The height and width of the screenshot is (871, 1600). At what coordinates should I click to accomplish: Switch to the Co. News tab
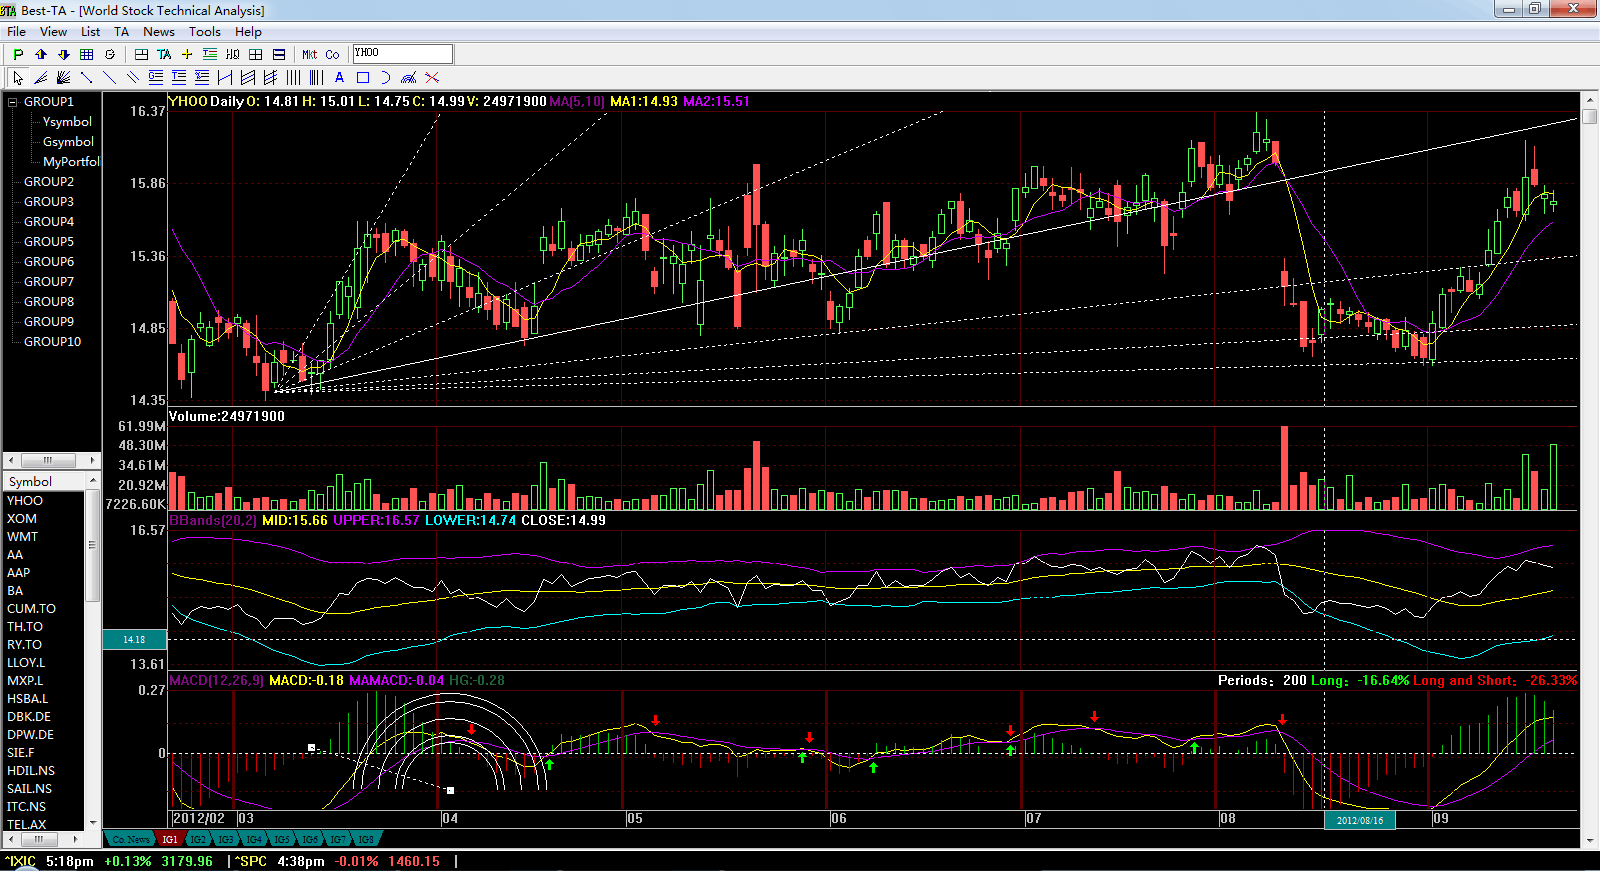(131, 839)
